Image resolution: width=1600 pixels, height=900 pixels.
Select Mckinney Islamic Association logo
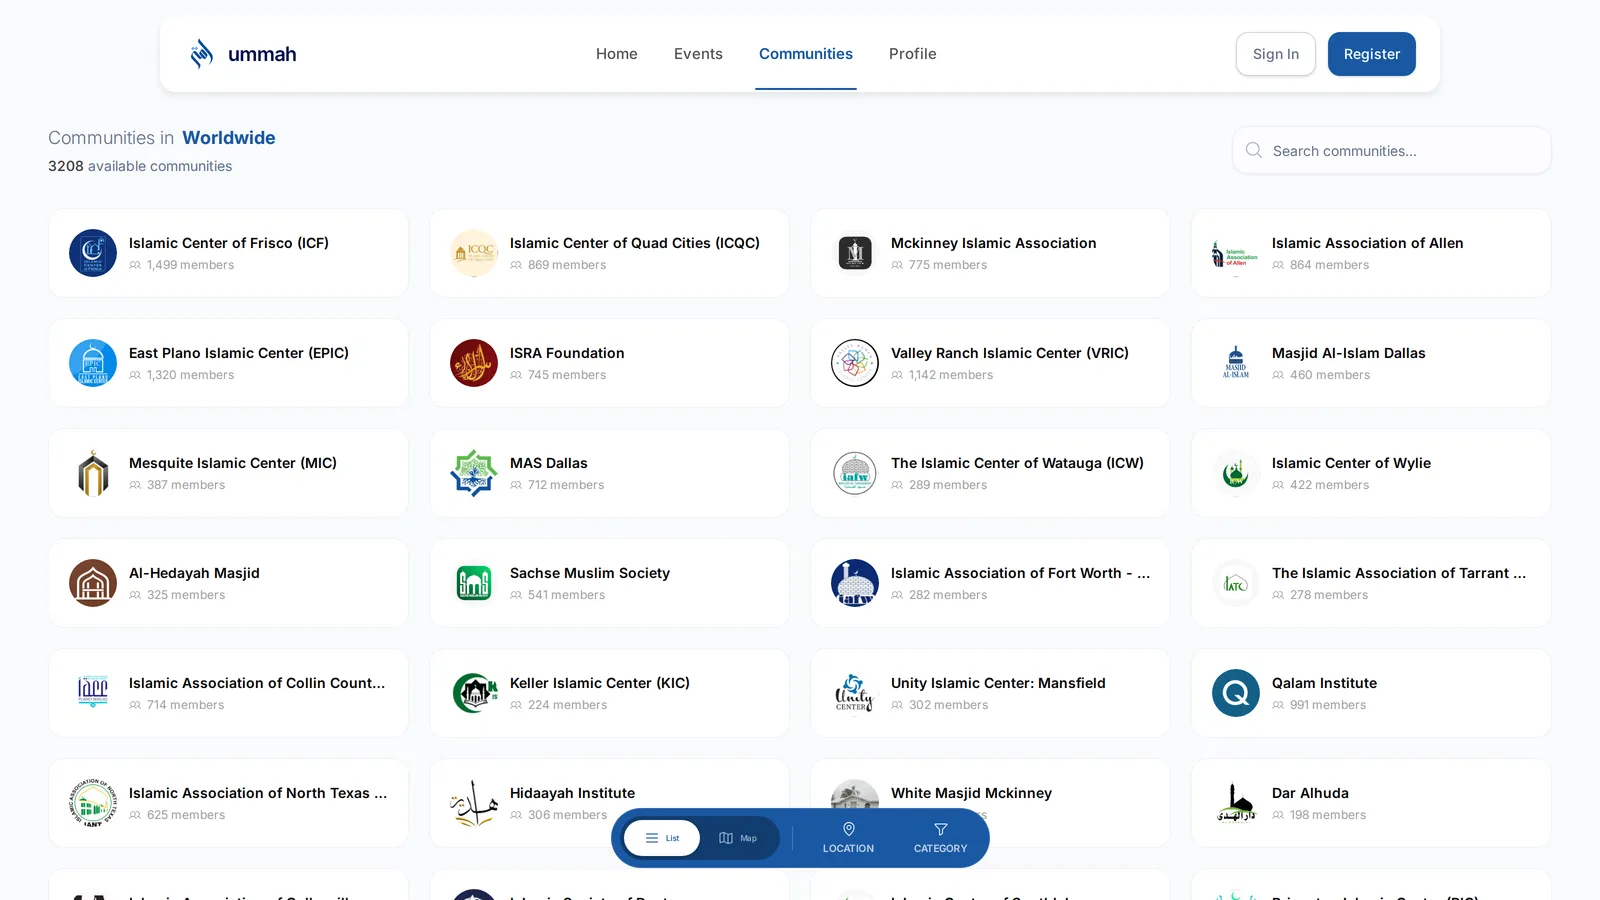coord(855,253)
